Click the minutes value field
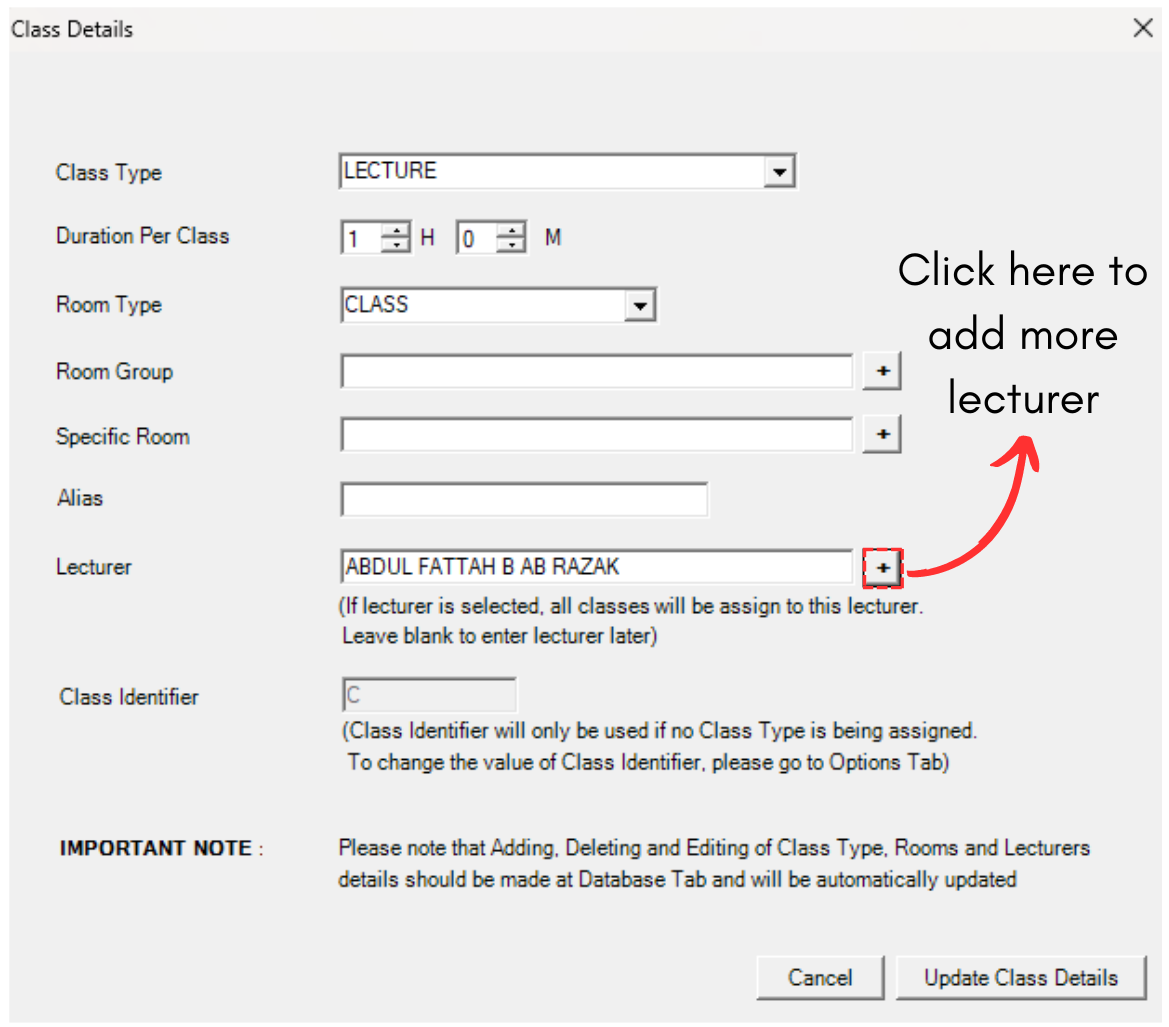This screenshot has width=1169, height=1027. [476, 239]
